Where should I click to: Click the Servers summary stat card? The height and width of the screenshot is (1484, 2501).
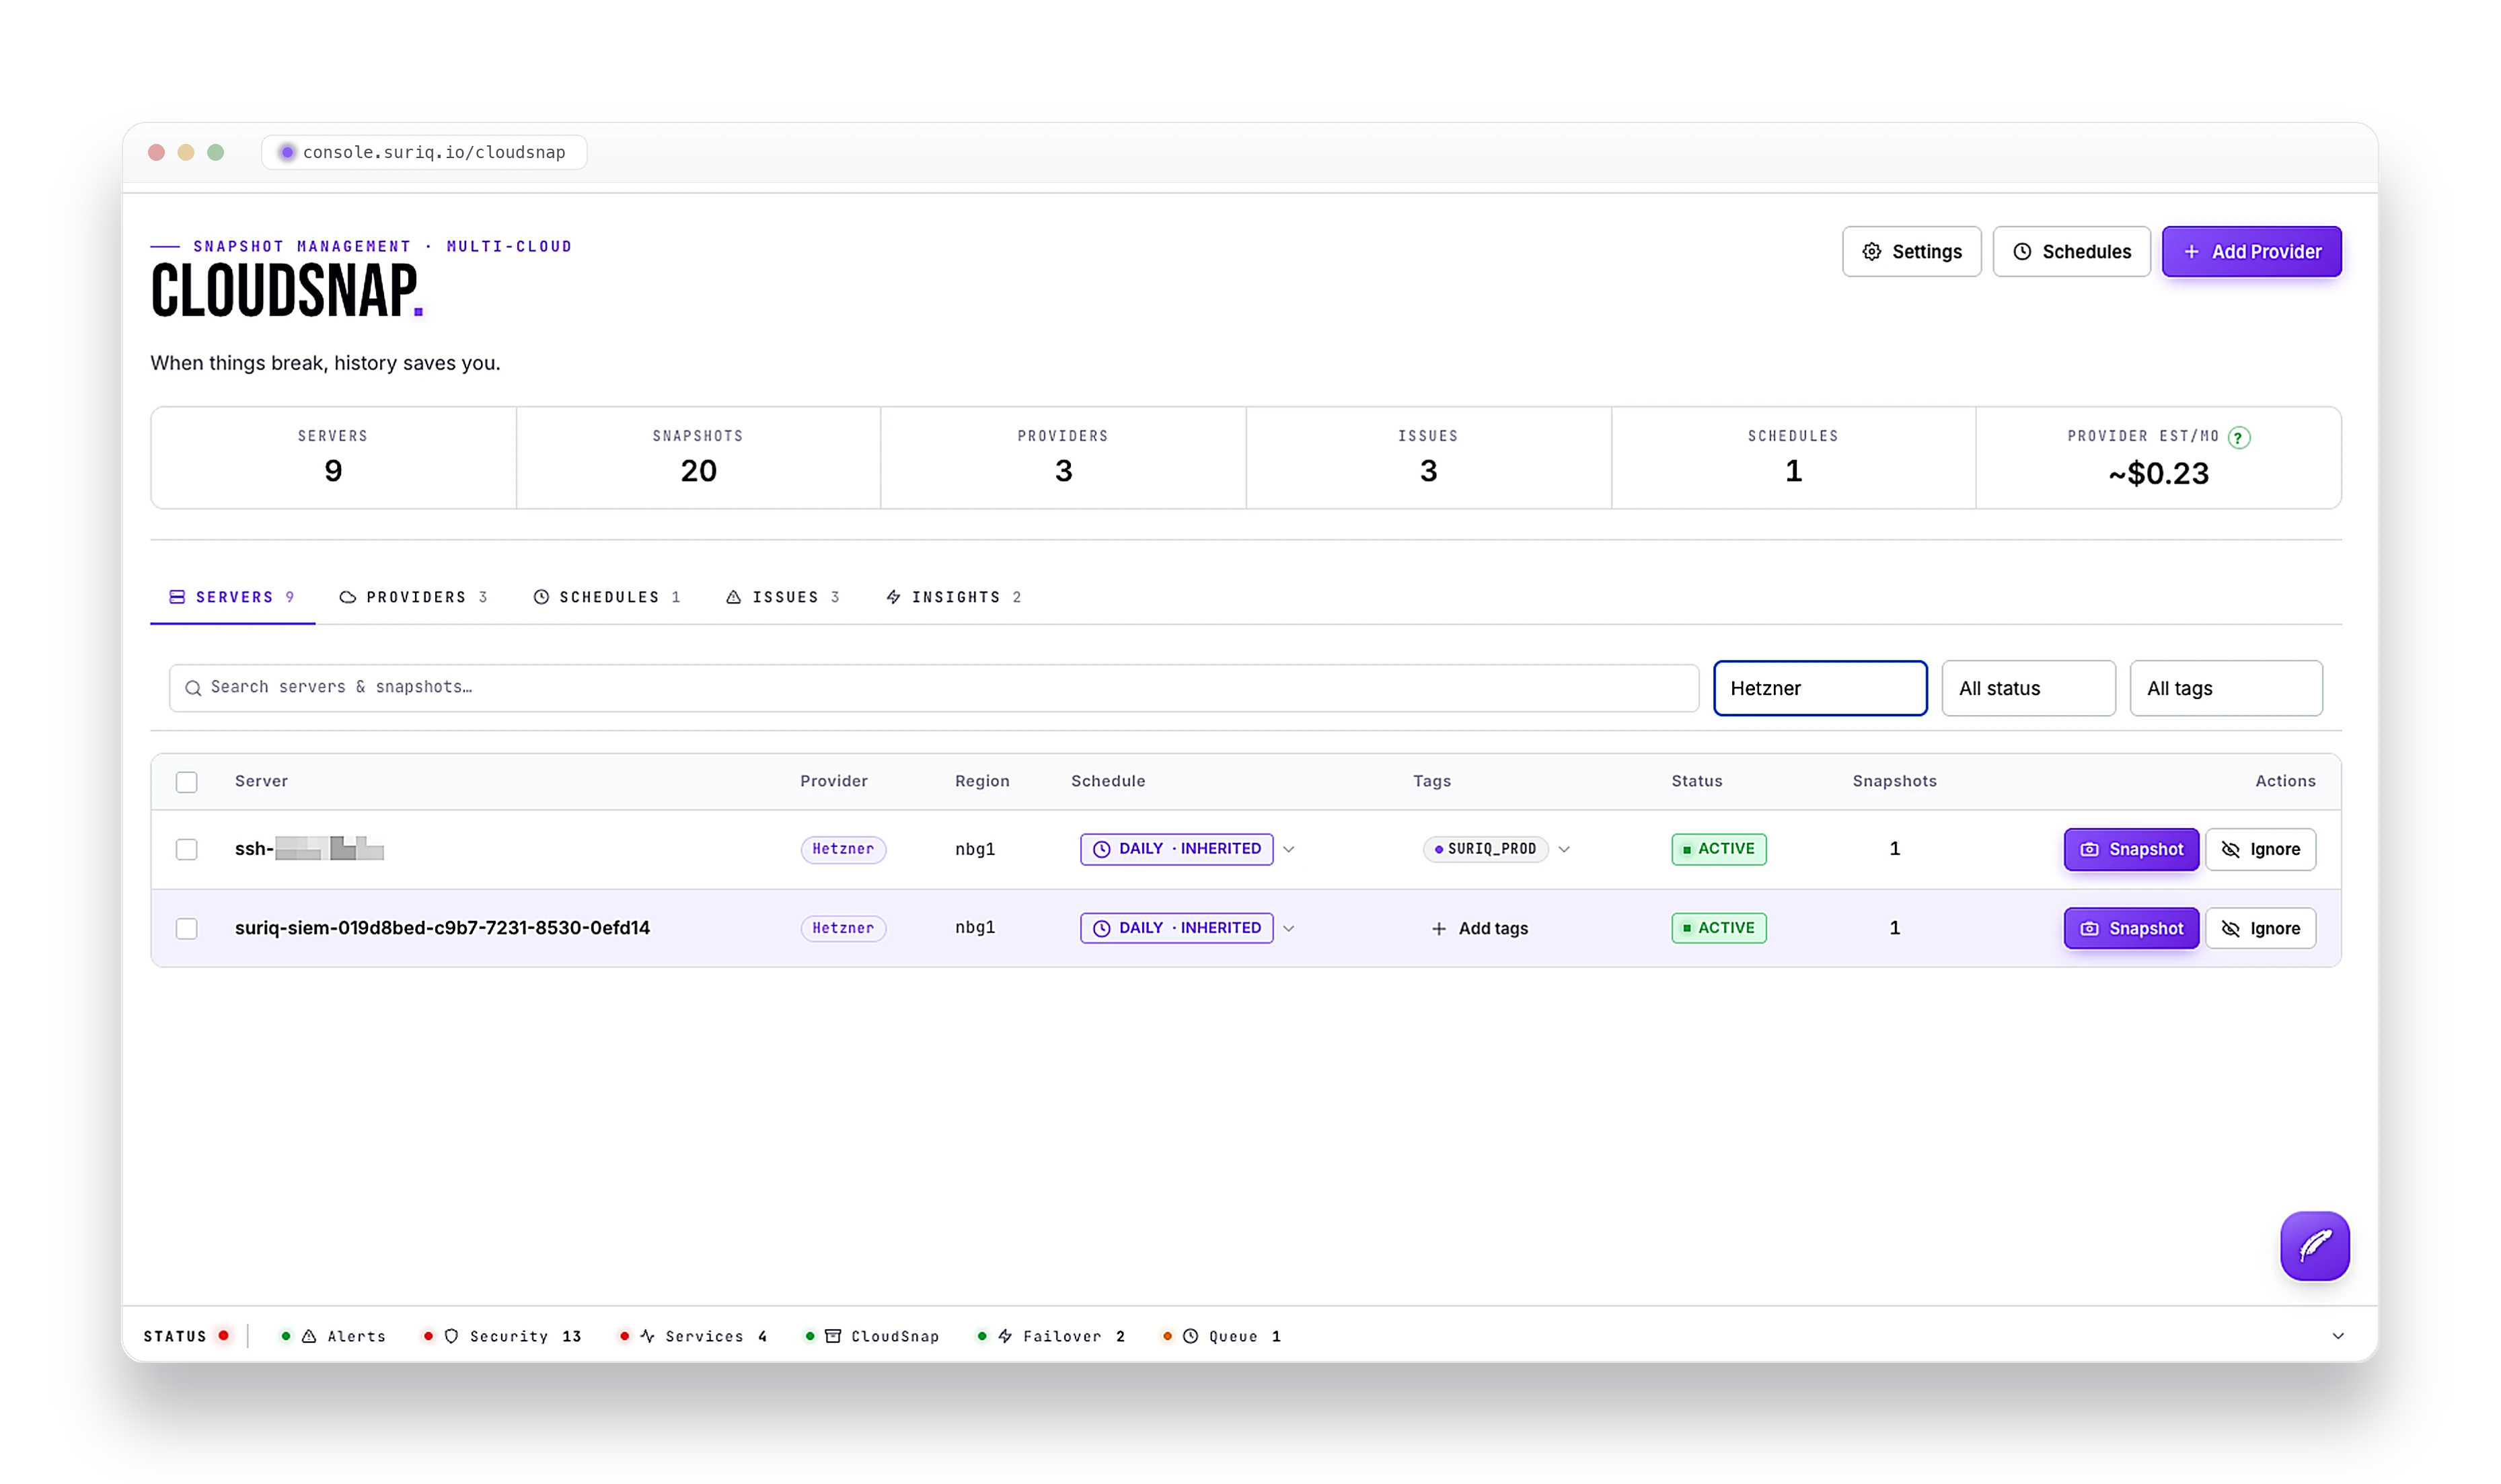pos(333,458)
